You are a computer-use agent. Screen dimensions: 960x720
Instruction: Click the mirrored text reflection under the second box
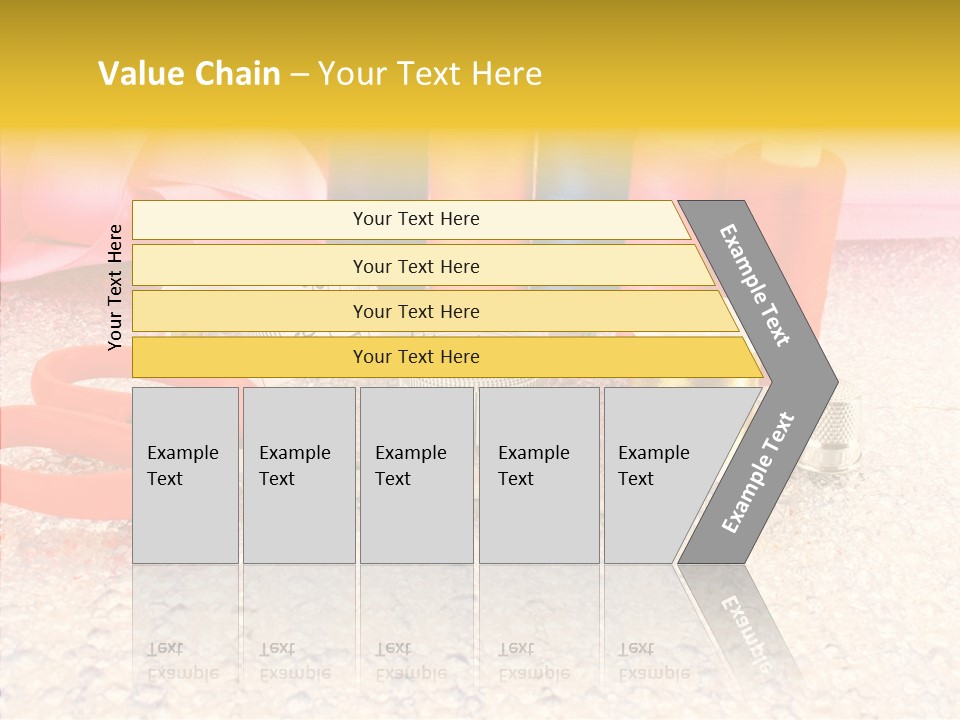tap(295, 661)
